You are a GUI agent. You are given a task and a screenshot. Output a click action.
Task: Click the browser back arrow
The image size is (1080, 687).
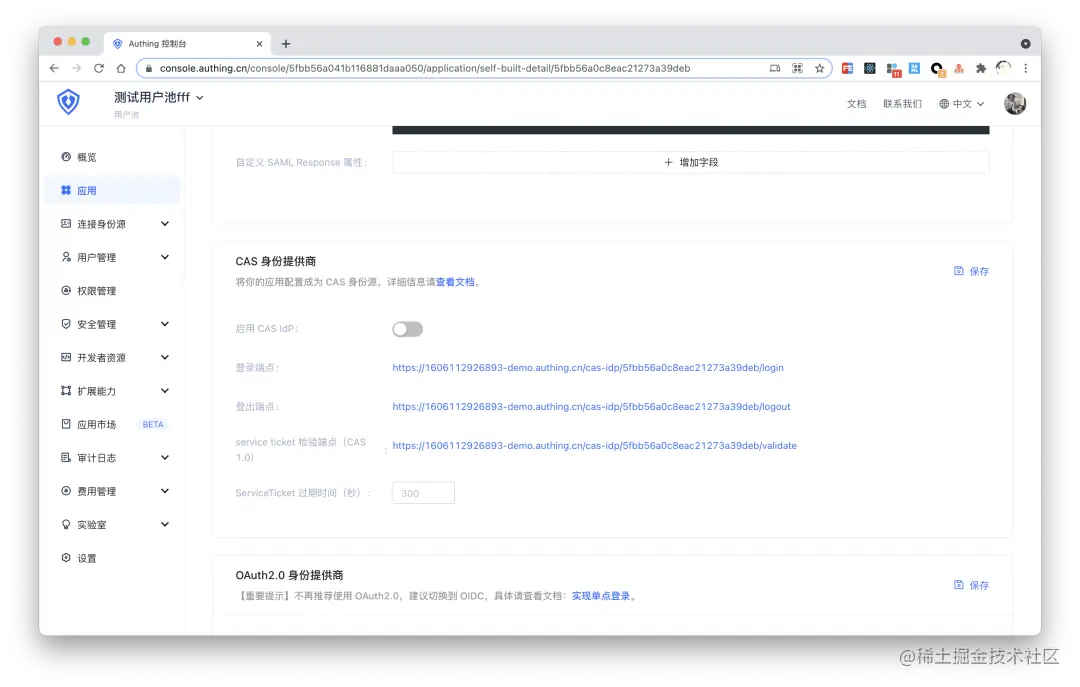(54, 68)
